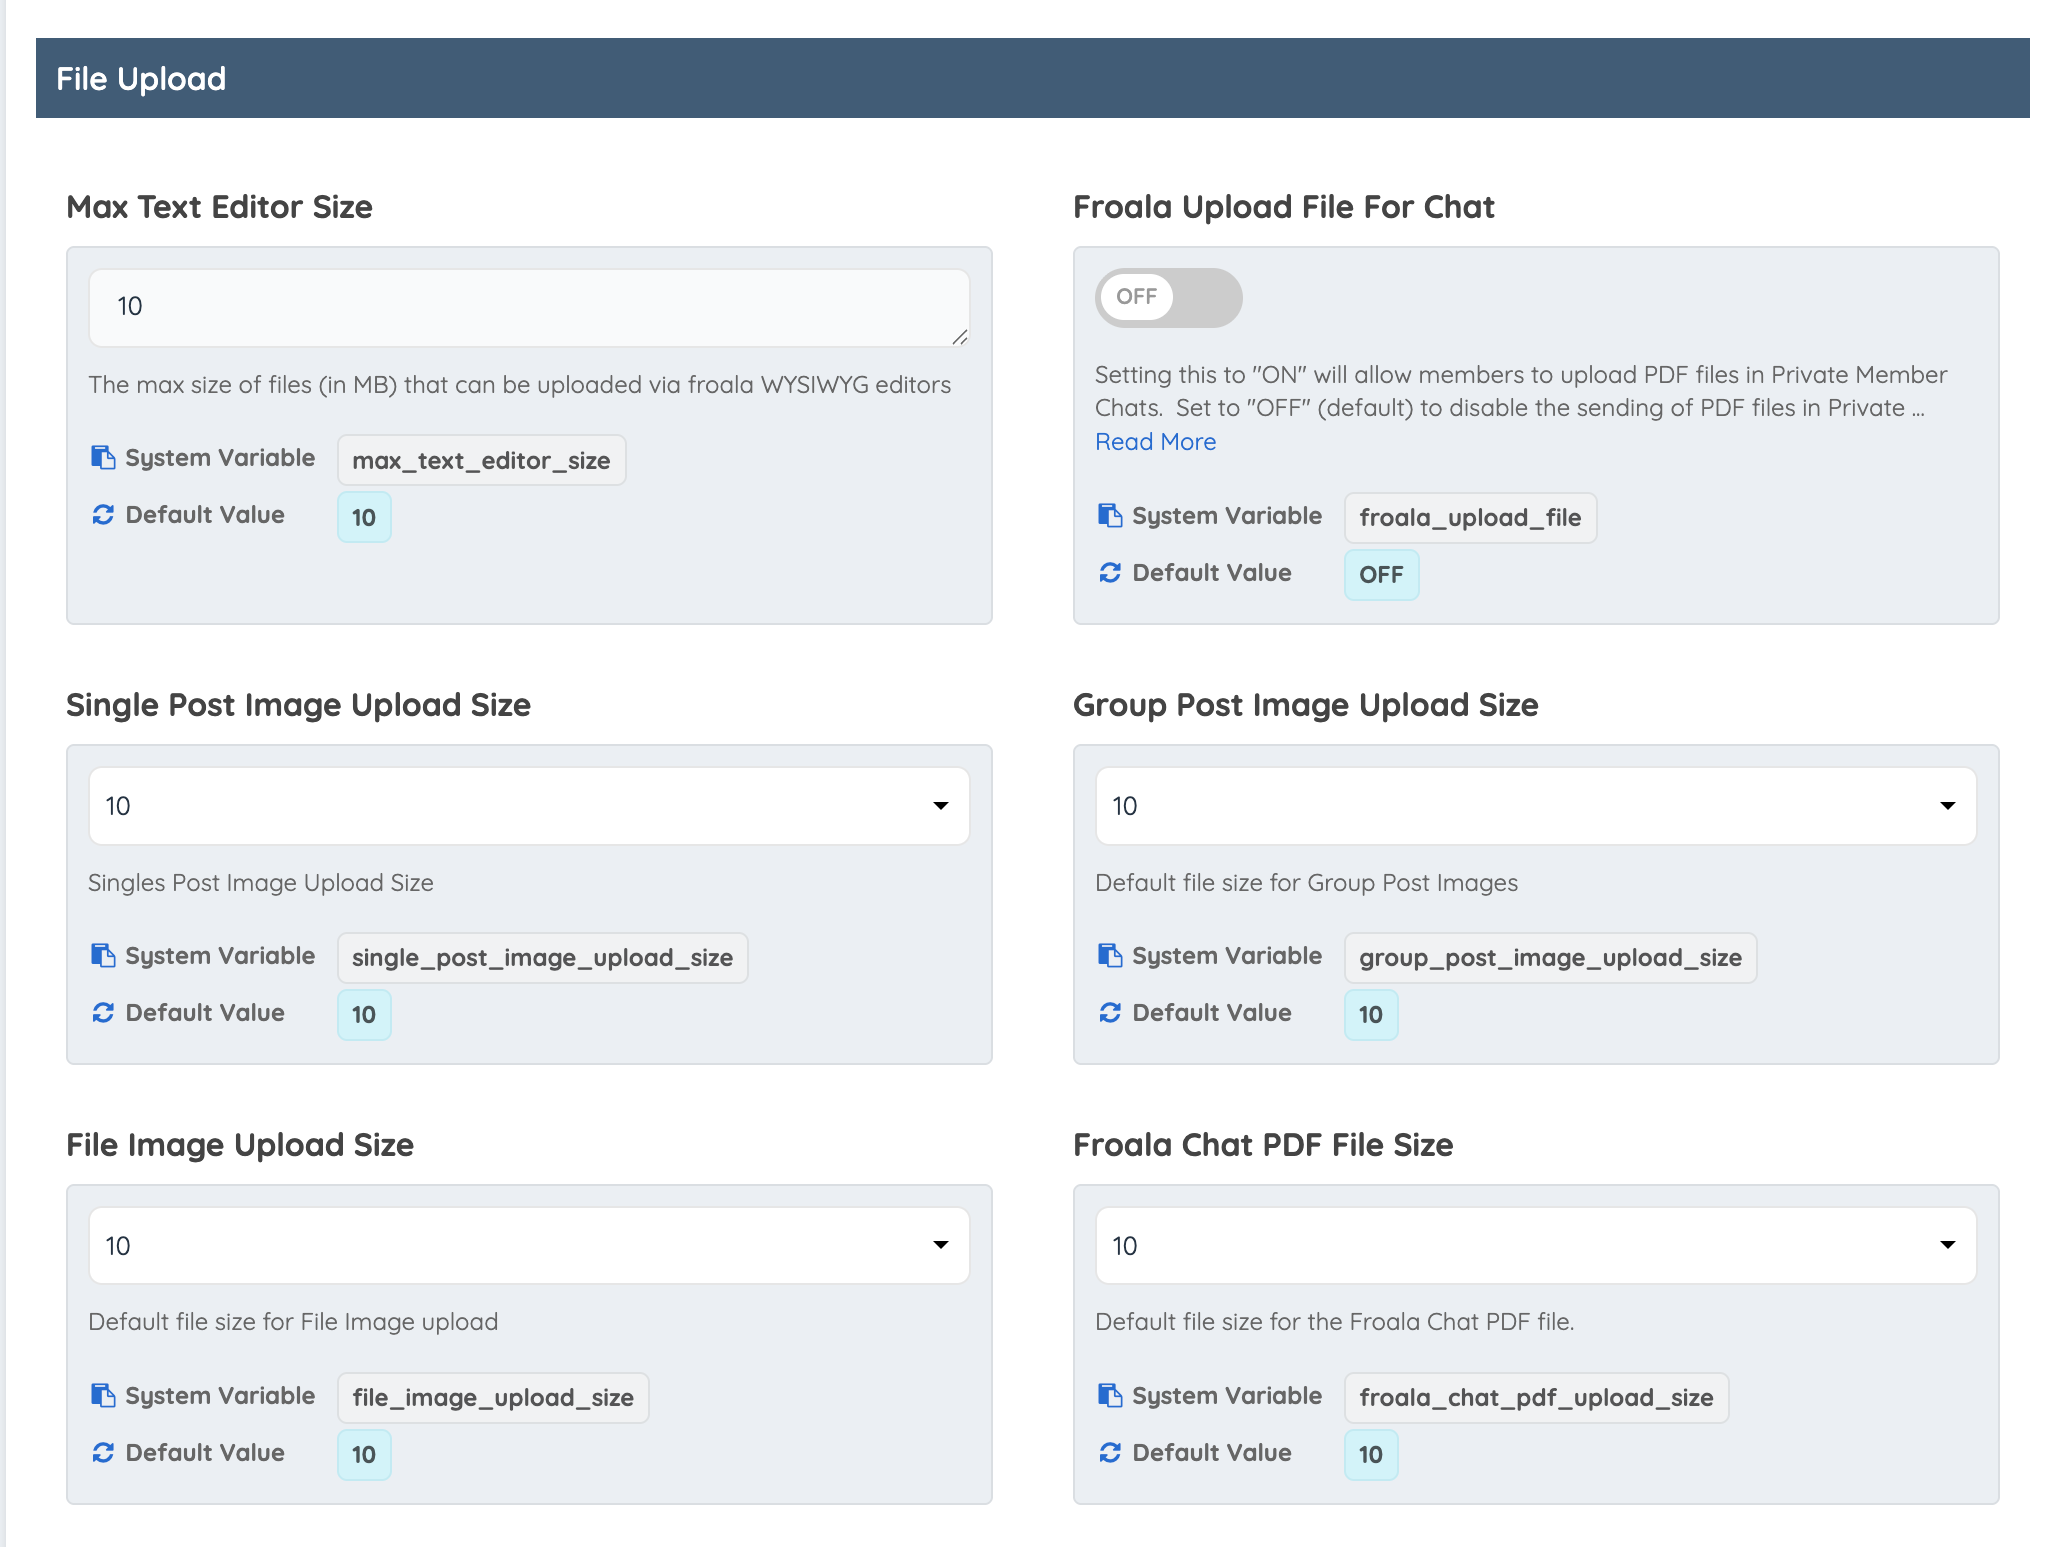Click the File Upload section header
Image resolution: width=2049 pixels, height=1547 pixels.
[x=1033, y=78]
